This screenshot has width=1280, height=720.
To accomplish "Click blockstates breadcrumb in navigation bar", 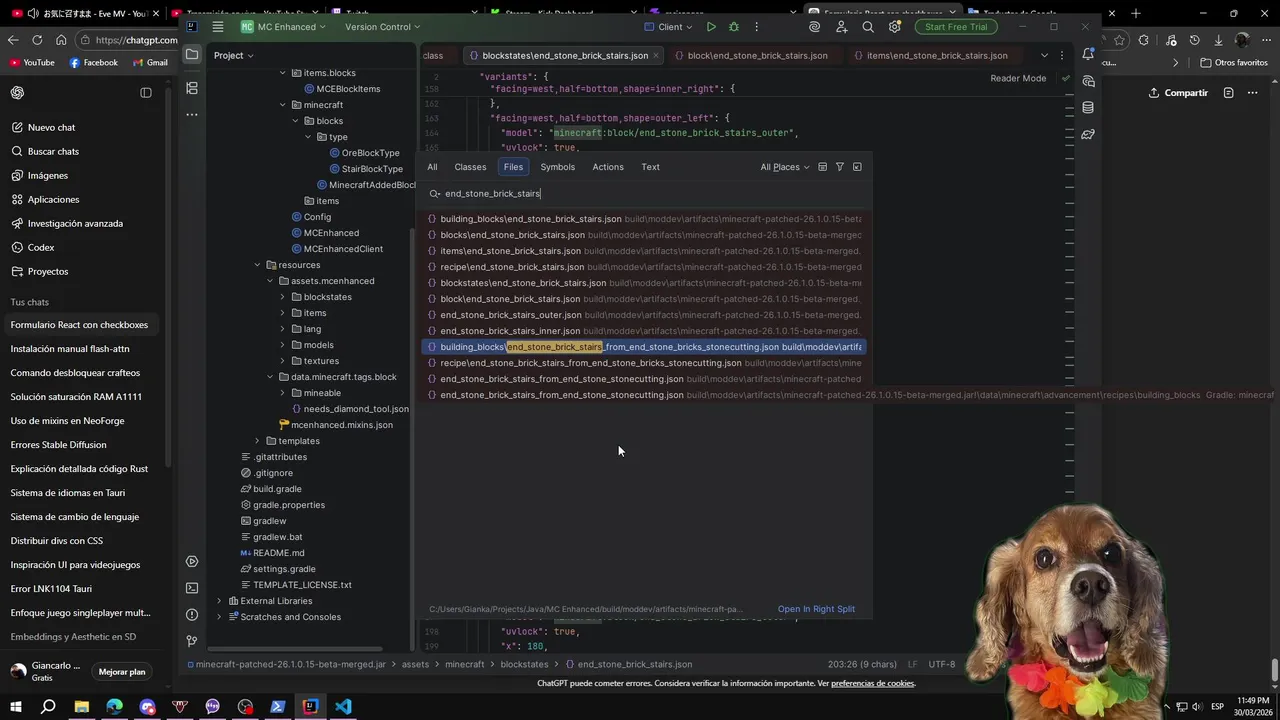I will click(x=524, y=664).
